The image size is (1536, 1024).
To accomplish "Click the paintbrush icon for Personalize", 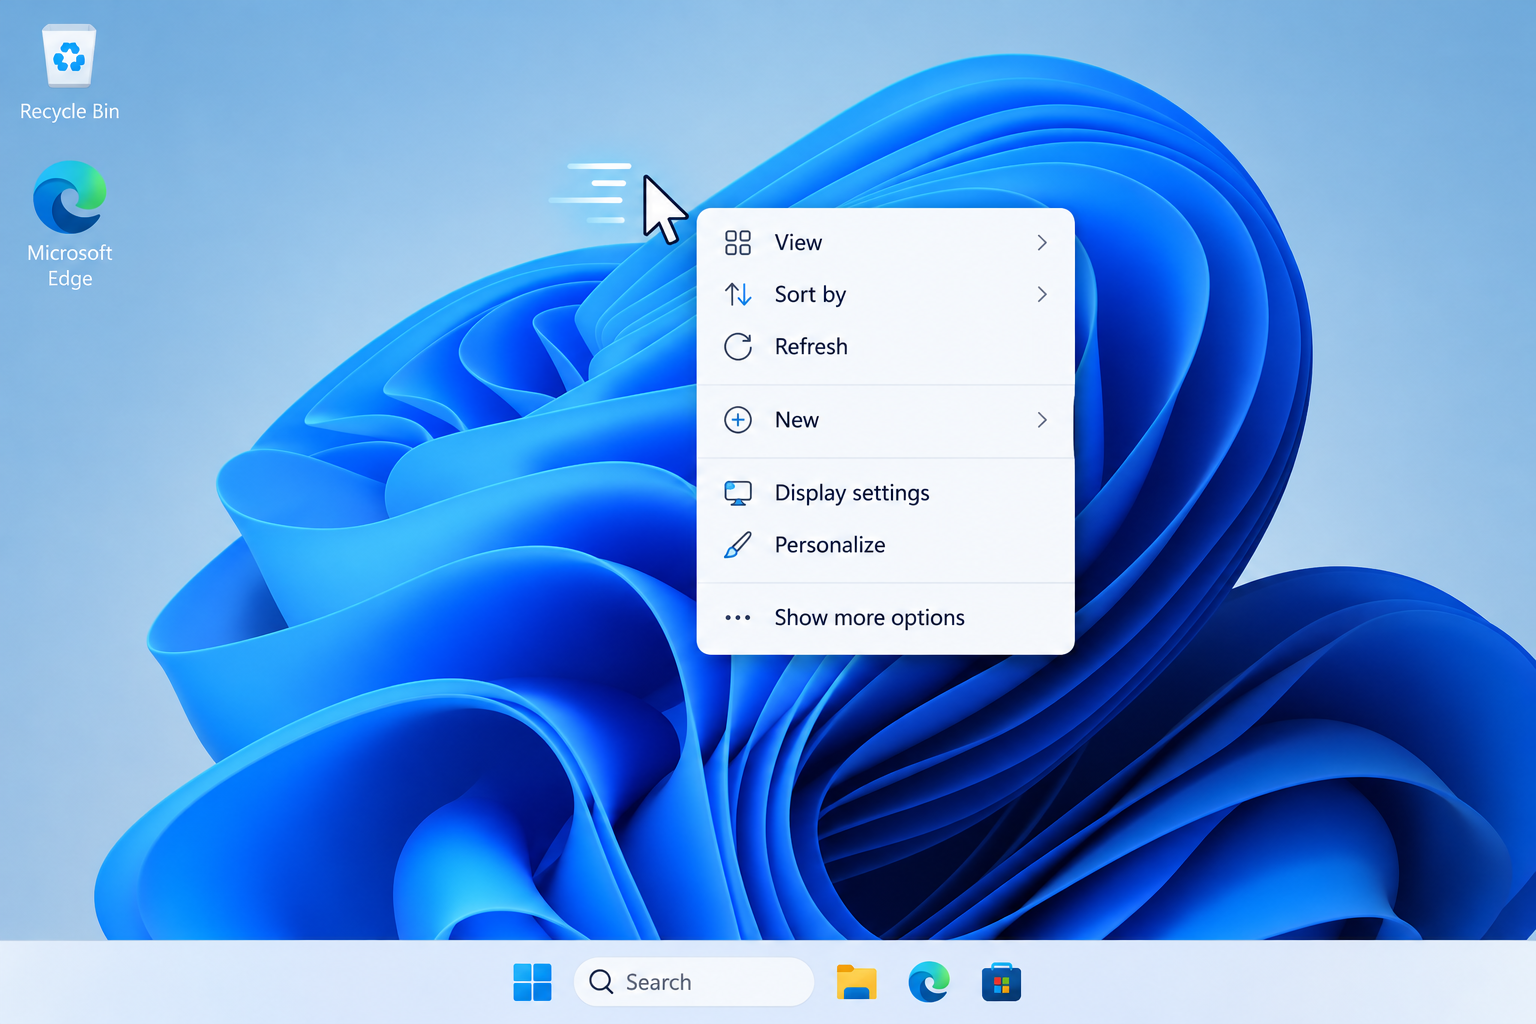I will (x=738, y=545).
